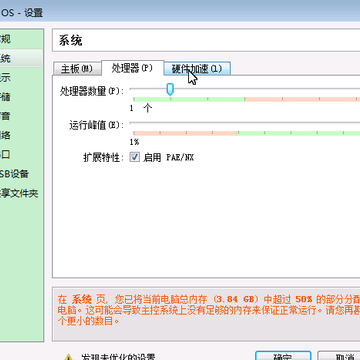The width and height of the screenshot is (360, 360).
Task: Click the 扩展特性 label
Action: pos(103,157)
